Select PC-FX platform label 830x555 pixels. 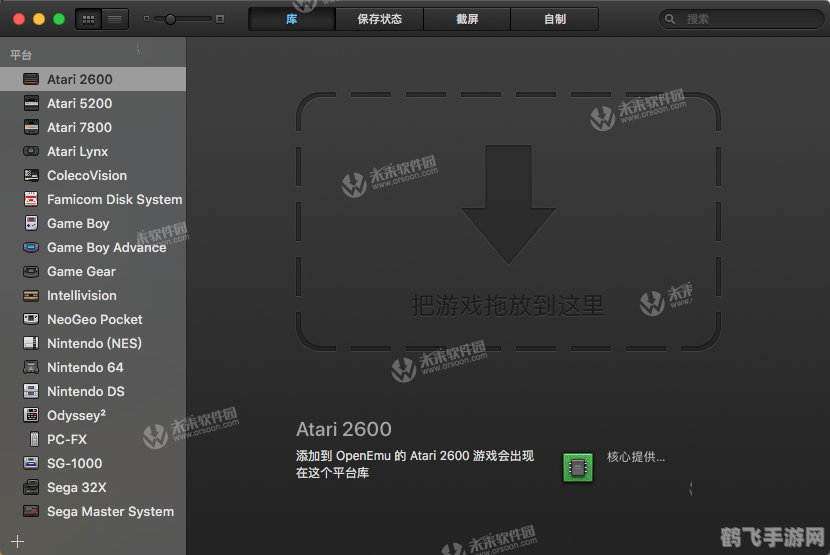click(x=67, y=439)
